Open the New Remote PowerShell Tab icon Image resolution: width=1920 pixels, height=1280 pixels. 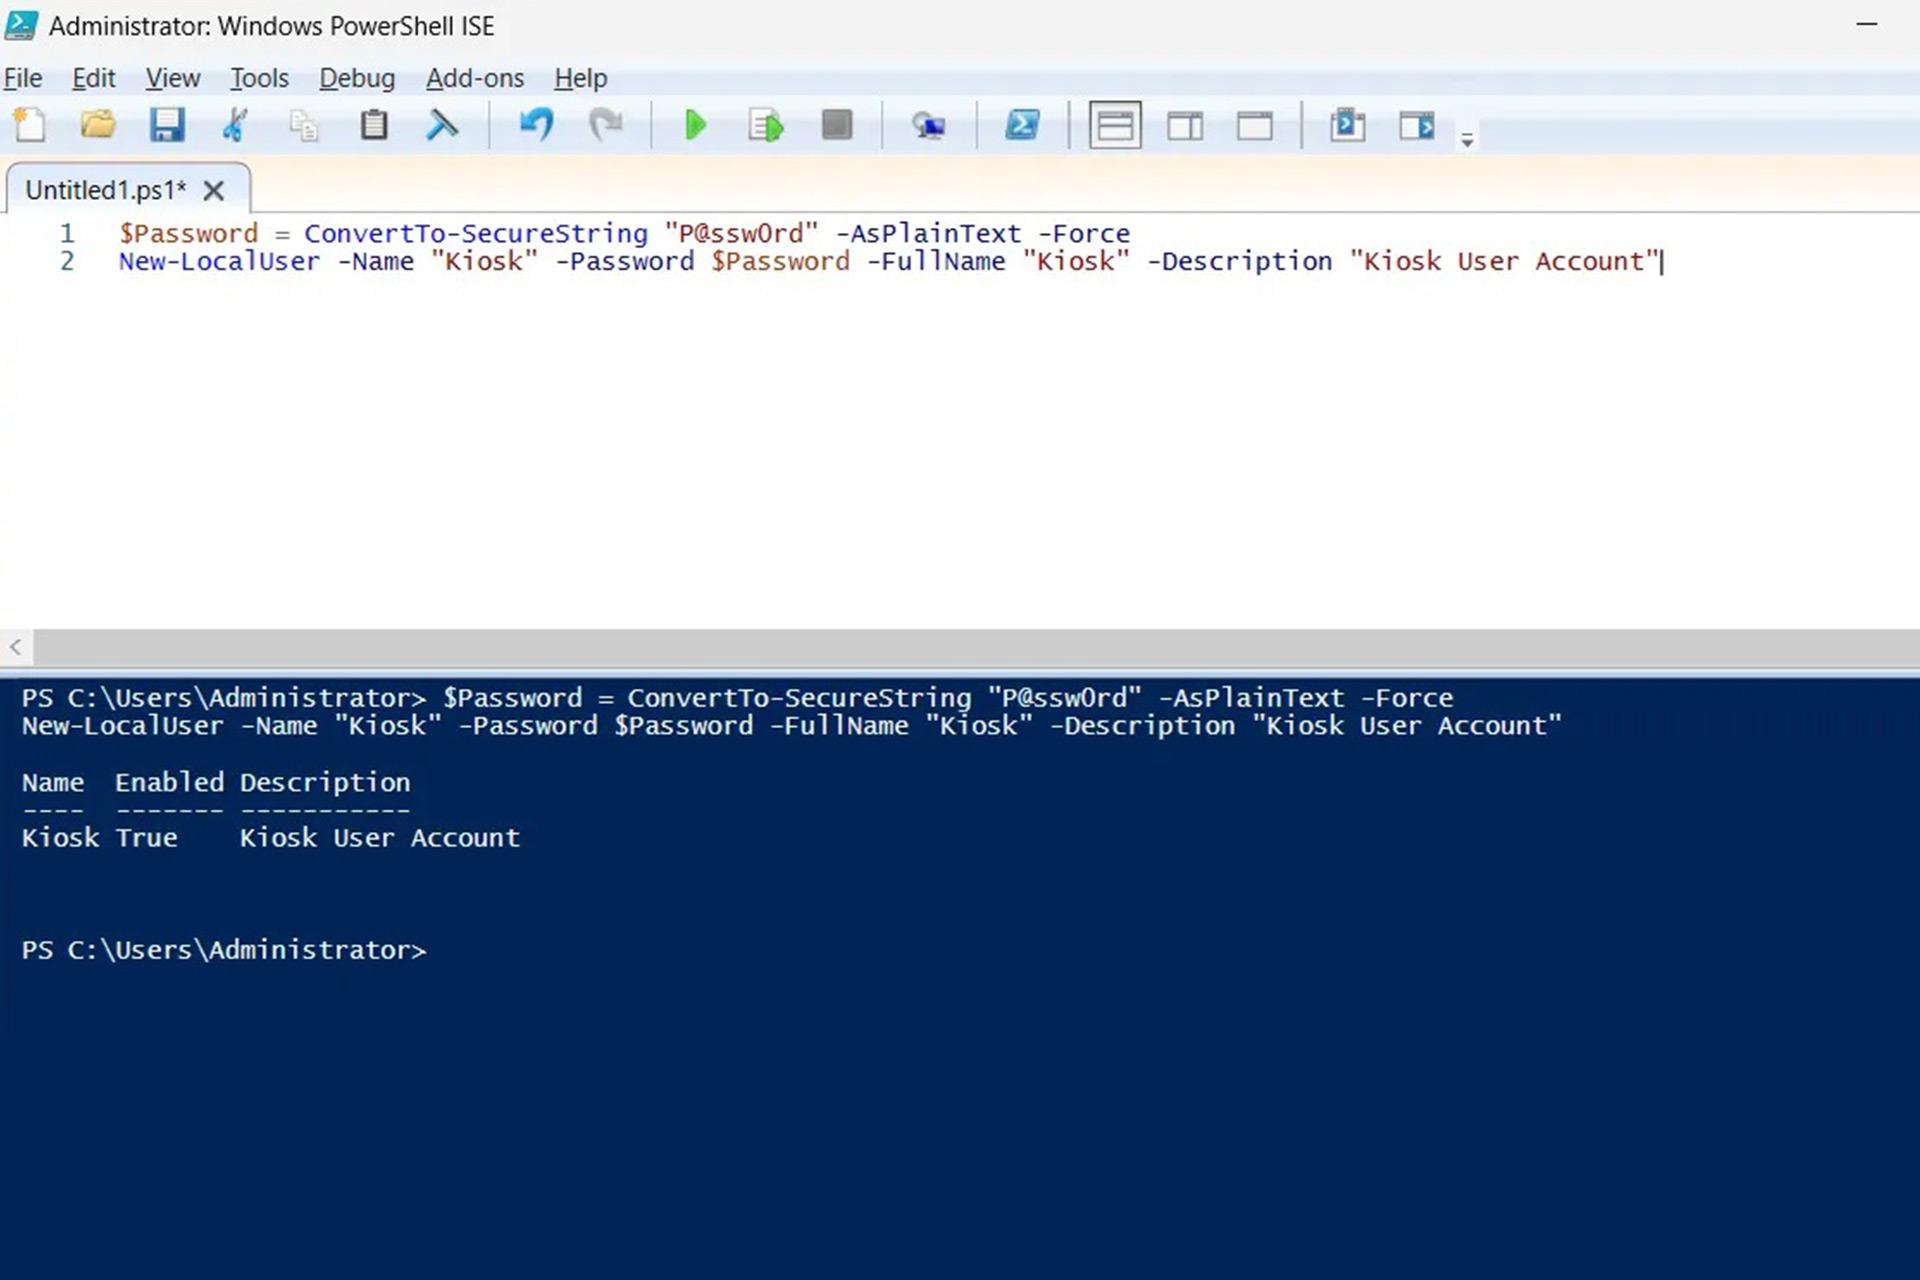tap(929, 125)
